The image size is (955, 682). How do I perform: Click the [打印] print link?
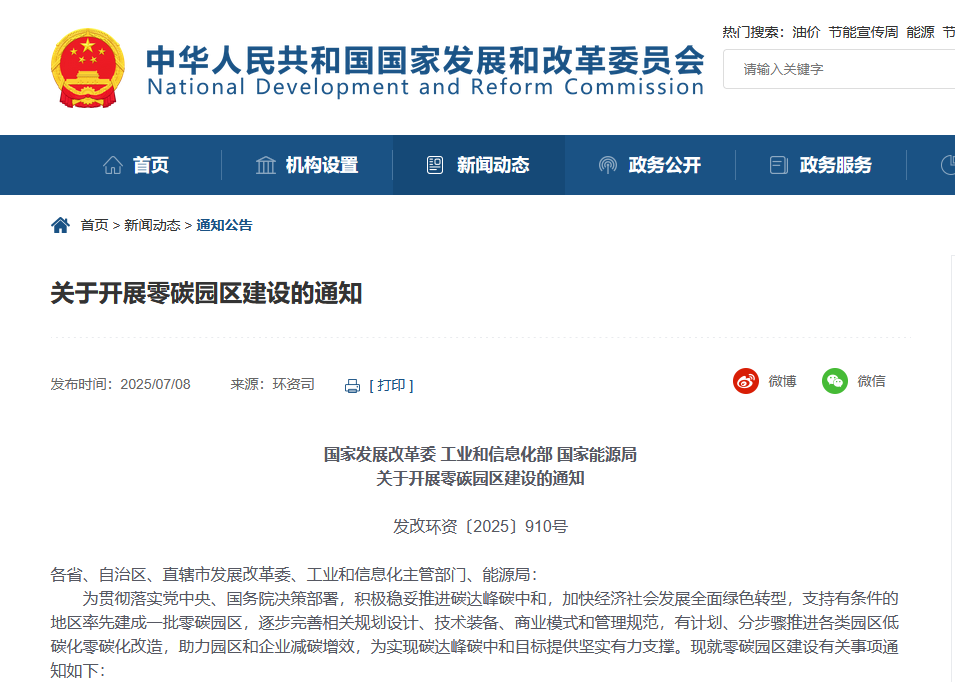point(390,384)
